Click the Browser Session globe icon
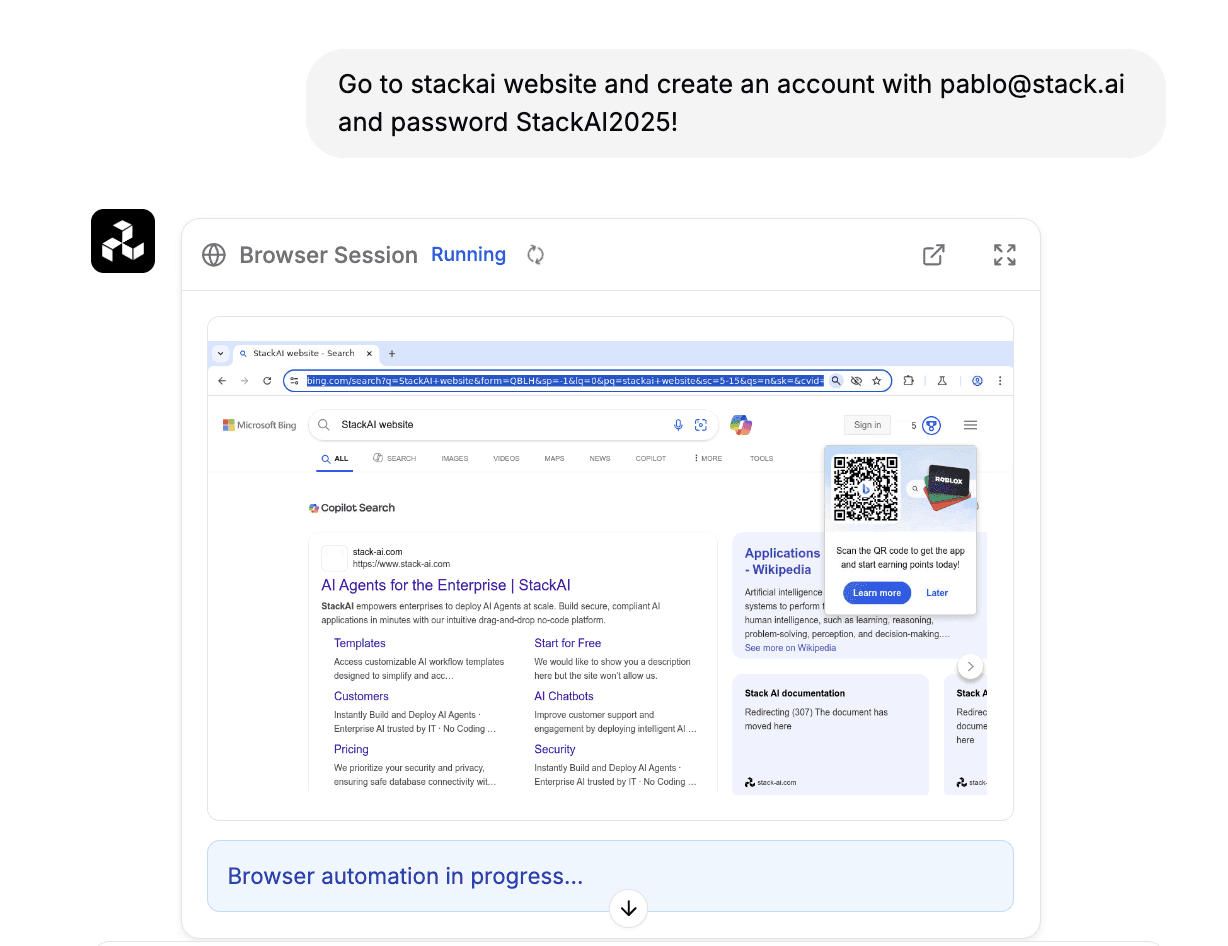This screenshot has height=946, width=1228. [214, 255]
